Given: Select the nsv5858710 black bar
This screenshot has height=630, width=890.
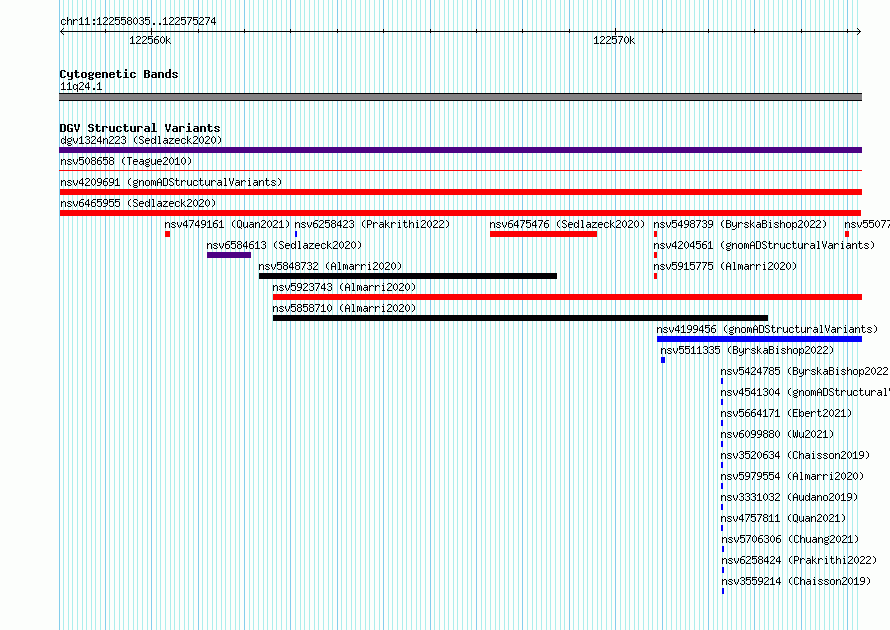Looking at the screenshot, I should click(520, 318).
